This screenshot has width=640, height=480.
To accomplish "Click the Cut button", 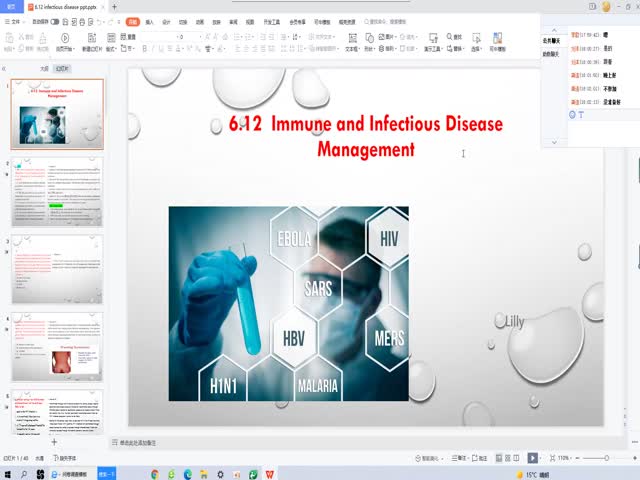I will tap(26, 37).
